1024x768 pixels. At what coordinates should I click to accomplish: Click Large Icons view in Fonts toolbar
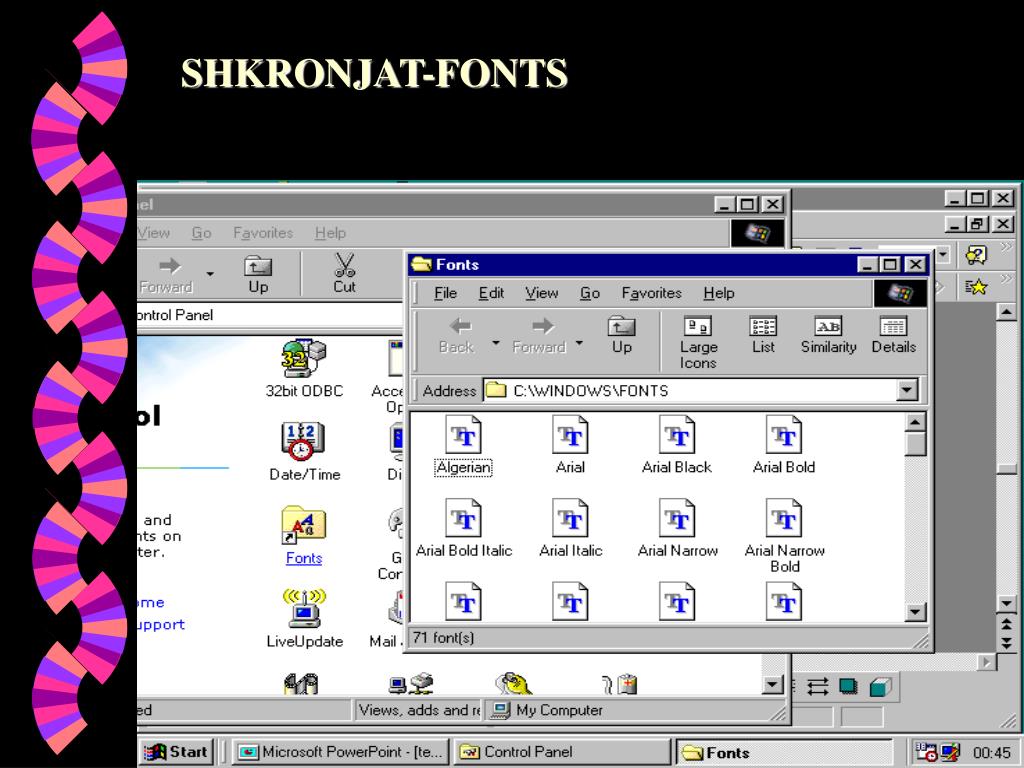coord(698,343)
